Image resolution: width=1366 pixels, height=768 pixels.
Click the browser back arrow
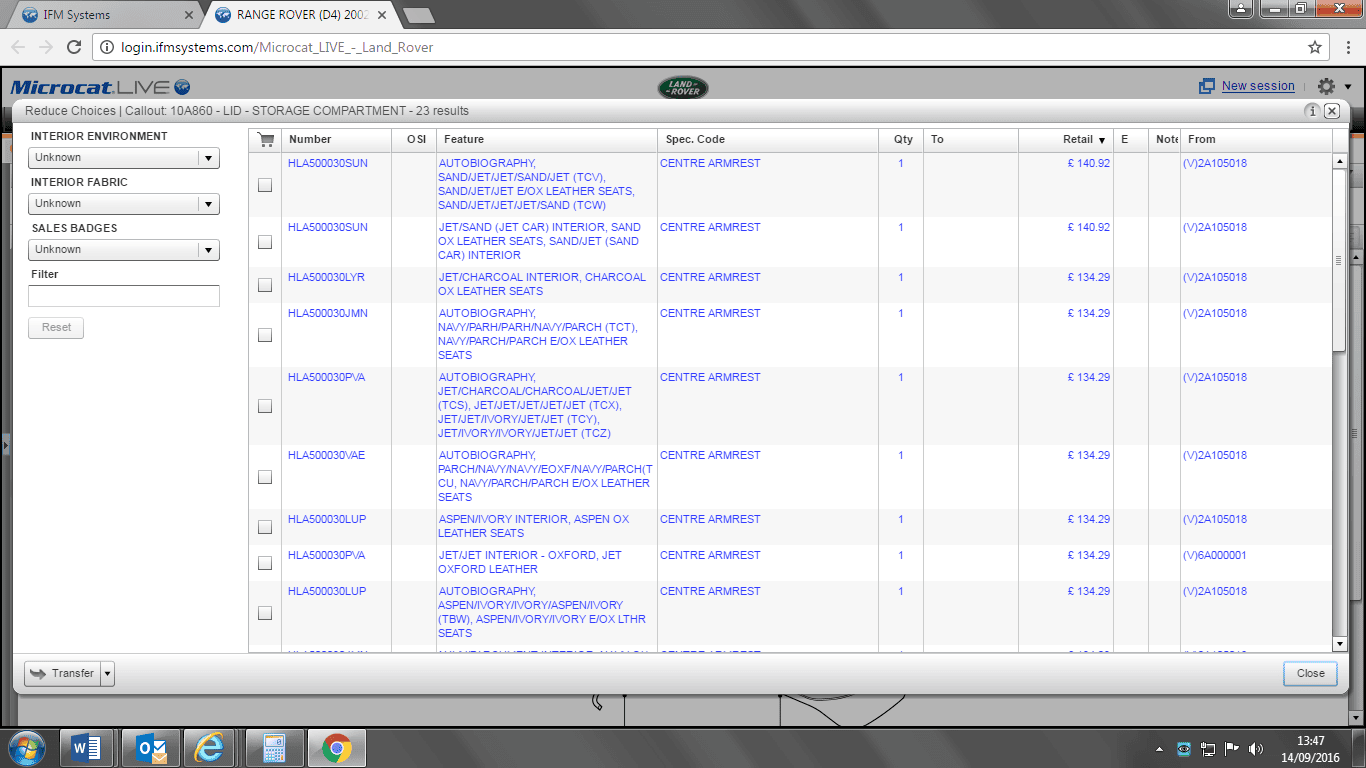18,47
